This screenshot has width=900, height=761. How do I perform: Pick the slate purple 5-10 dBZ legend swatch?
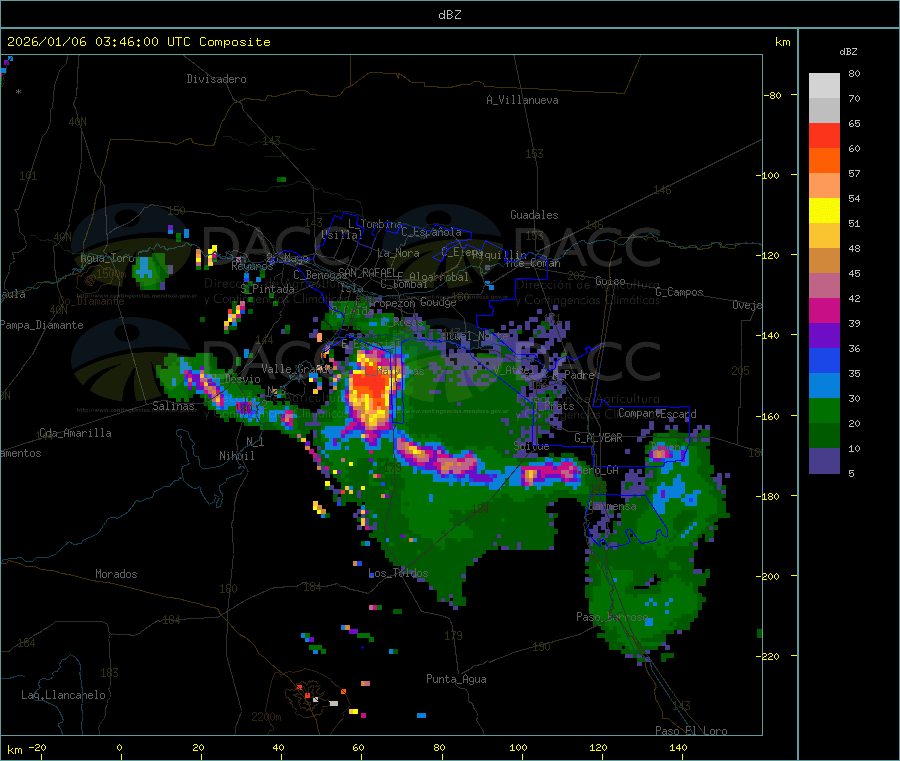(x=824, y=461)
